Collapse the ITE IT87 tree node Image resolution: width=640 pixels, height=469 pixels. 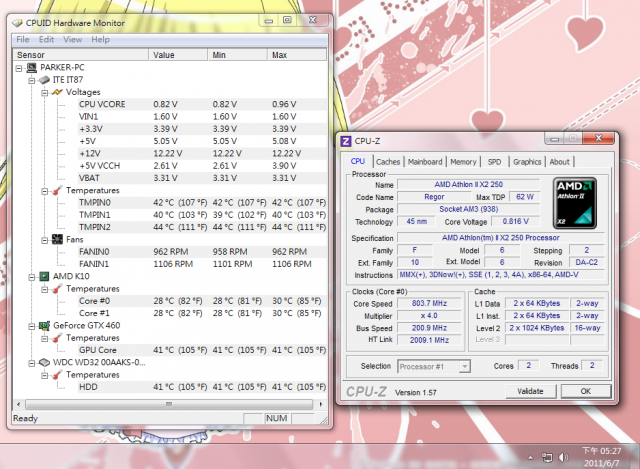click(32, 80)
